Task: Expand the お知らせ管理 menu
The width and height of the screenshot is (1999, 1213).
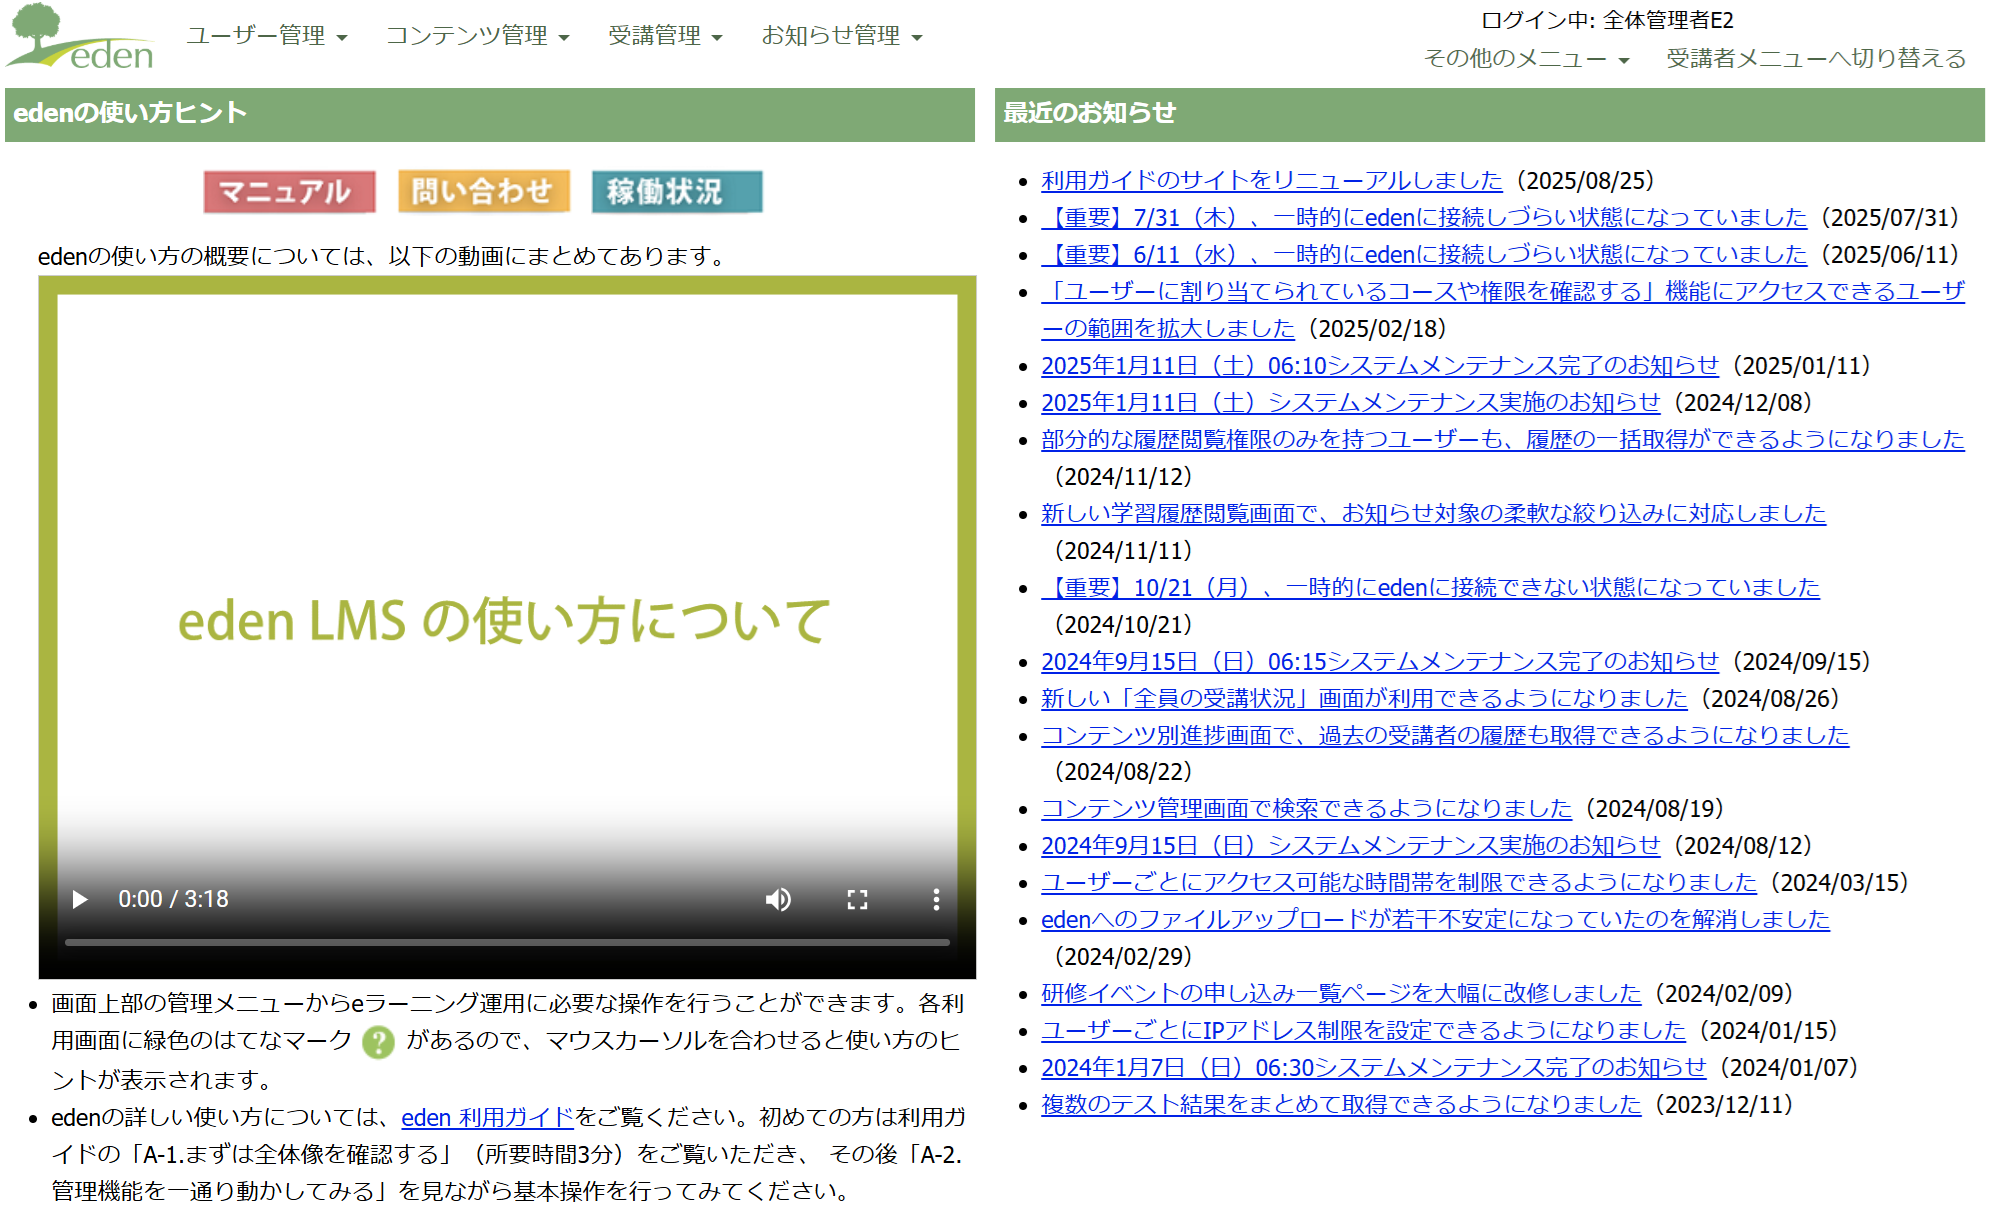Action: (842, 36)
